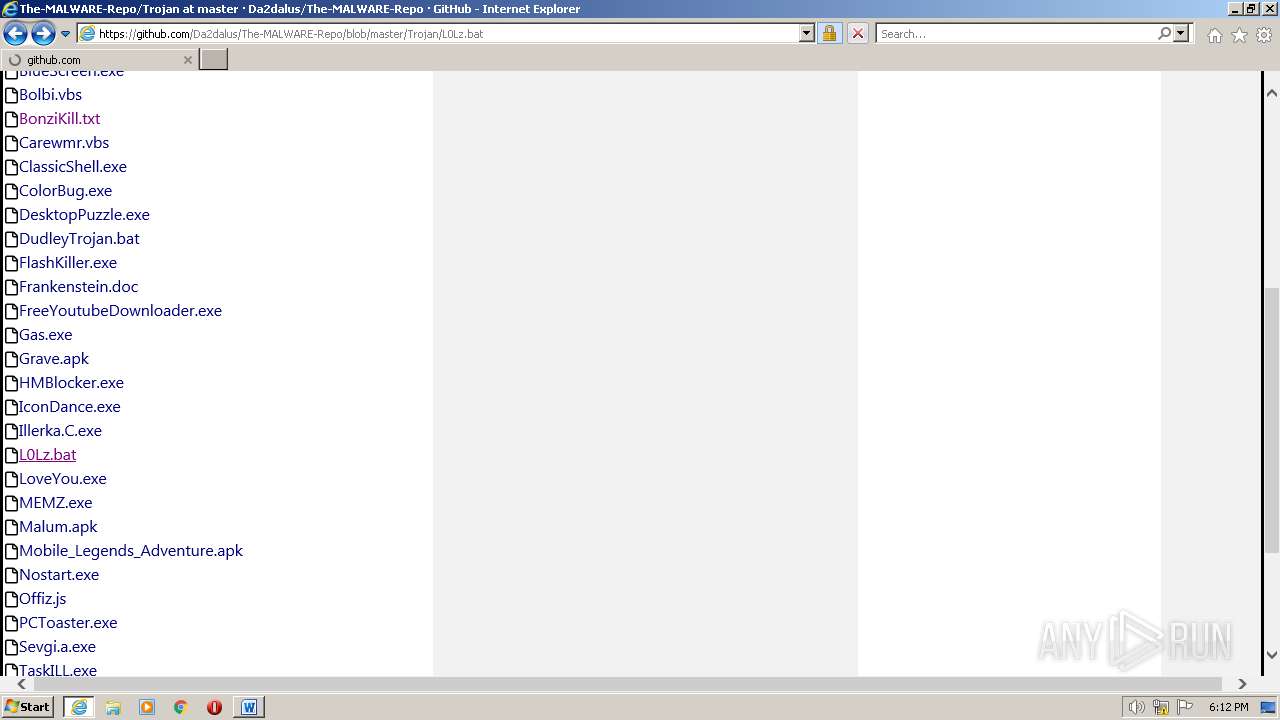Open Frankenstein.doc file link
The width and height of the screenshot is (1280, 720).
(78, 287)
